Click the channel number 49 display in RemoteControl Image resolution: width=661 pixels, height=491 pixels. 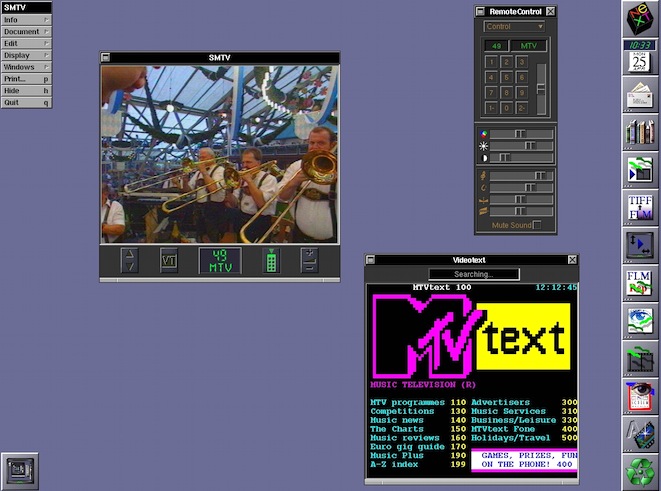[496, 46]
